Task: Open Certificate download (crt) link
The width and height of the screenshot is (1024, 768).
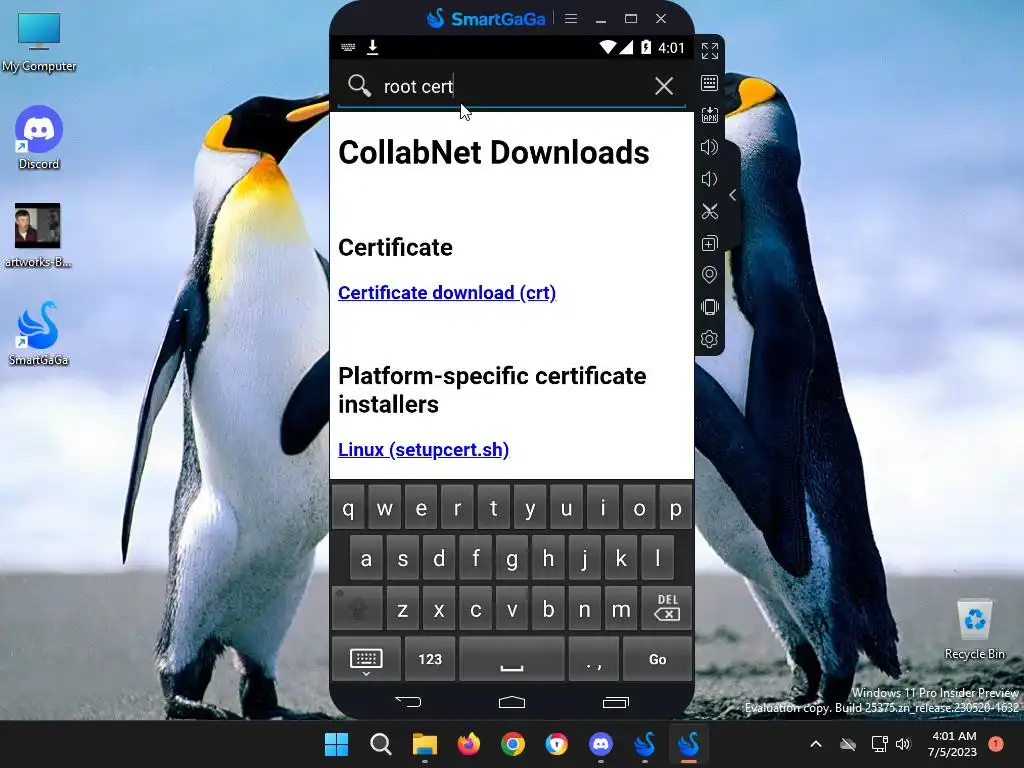Action: pyautogui.click(x=447, y=293)
